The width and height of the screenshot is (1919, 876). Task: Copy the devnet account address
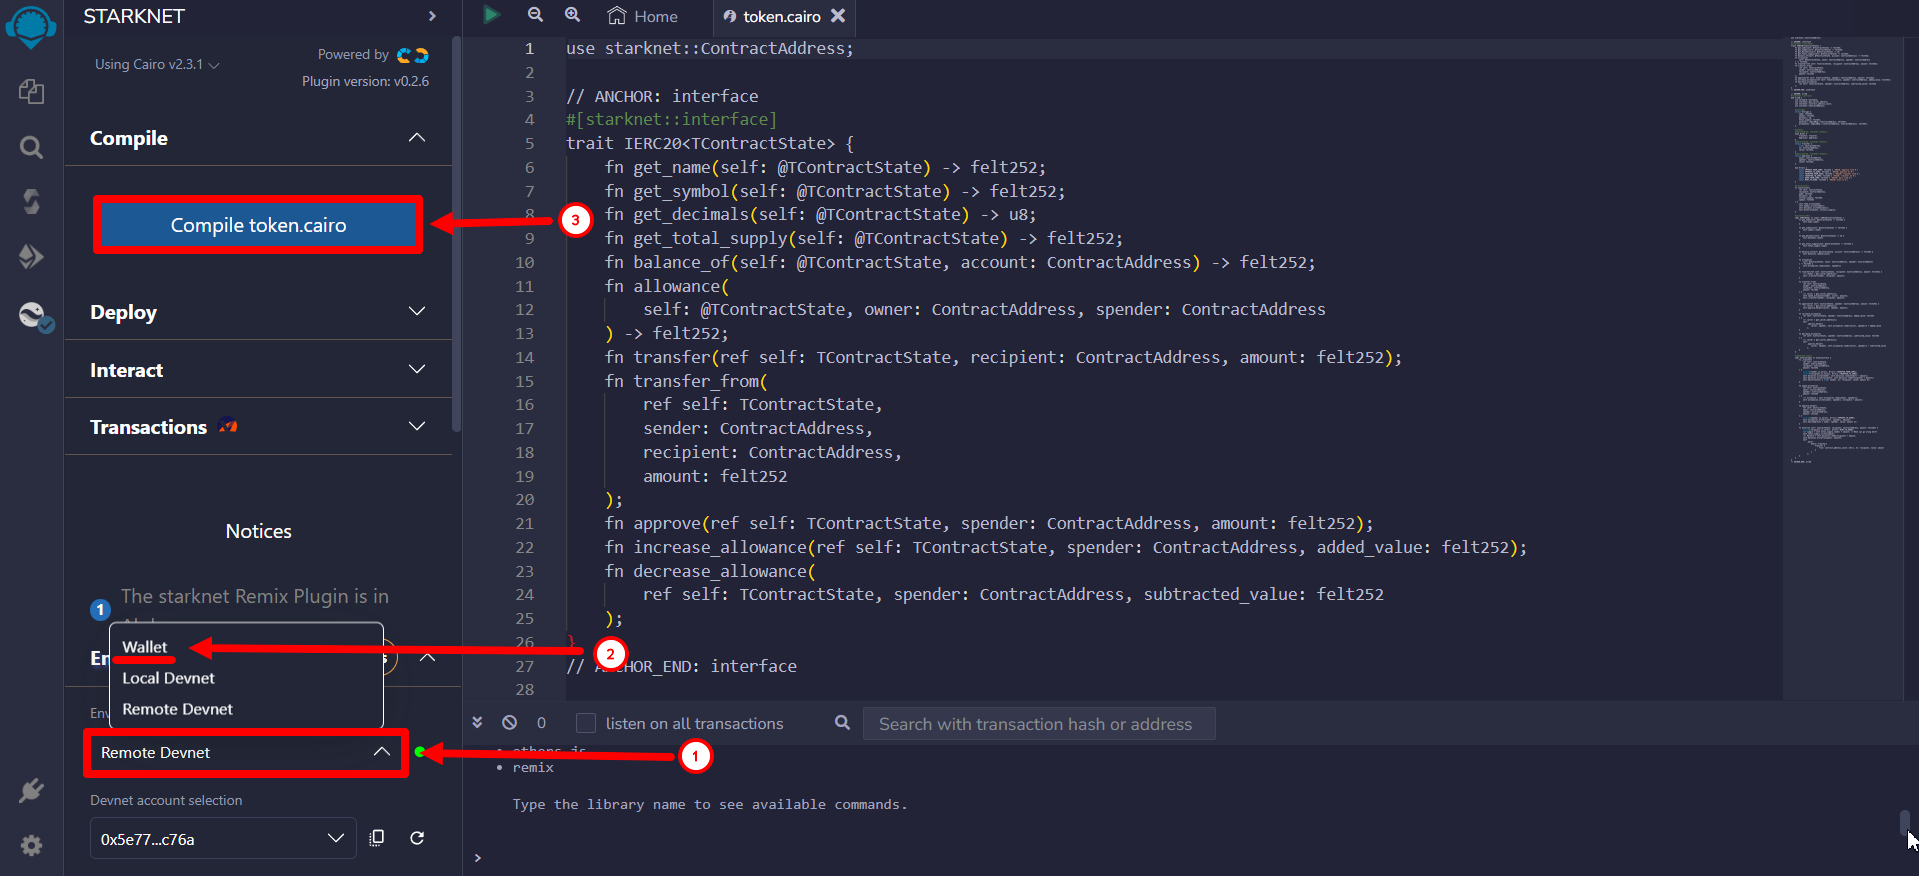pyautogui.click(x=377, y=838)
